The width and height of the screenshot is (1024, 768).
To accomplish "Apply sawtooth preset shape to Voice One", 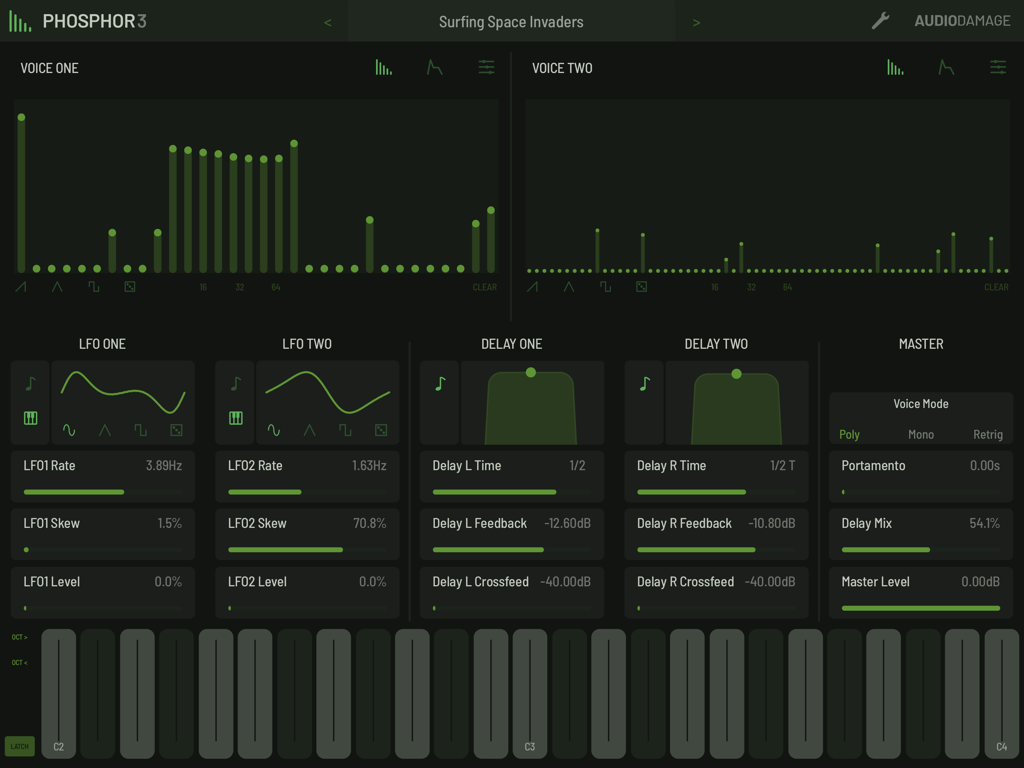I will point(21,287).
